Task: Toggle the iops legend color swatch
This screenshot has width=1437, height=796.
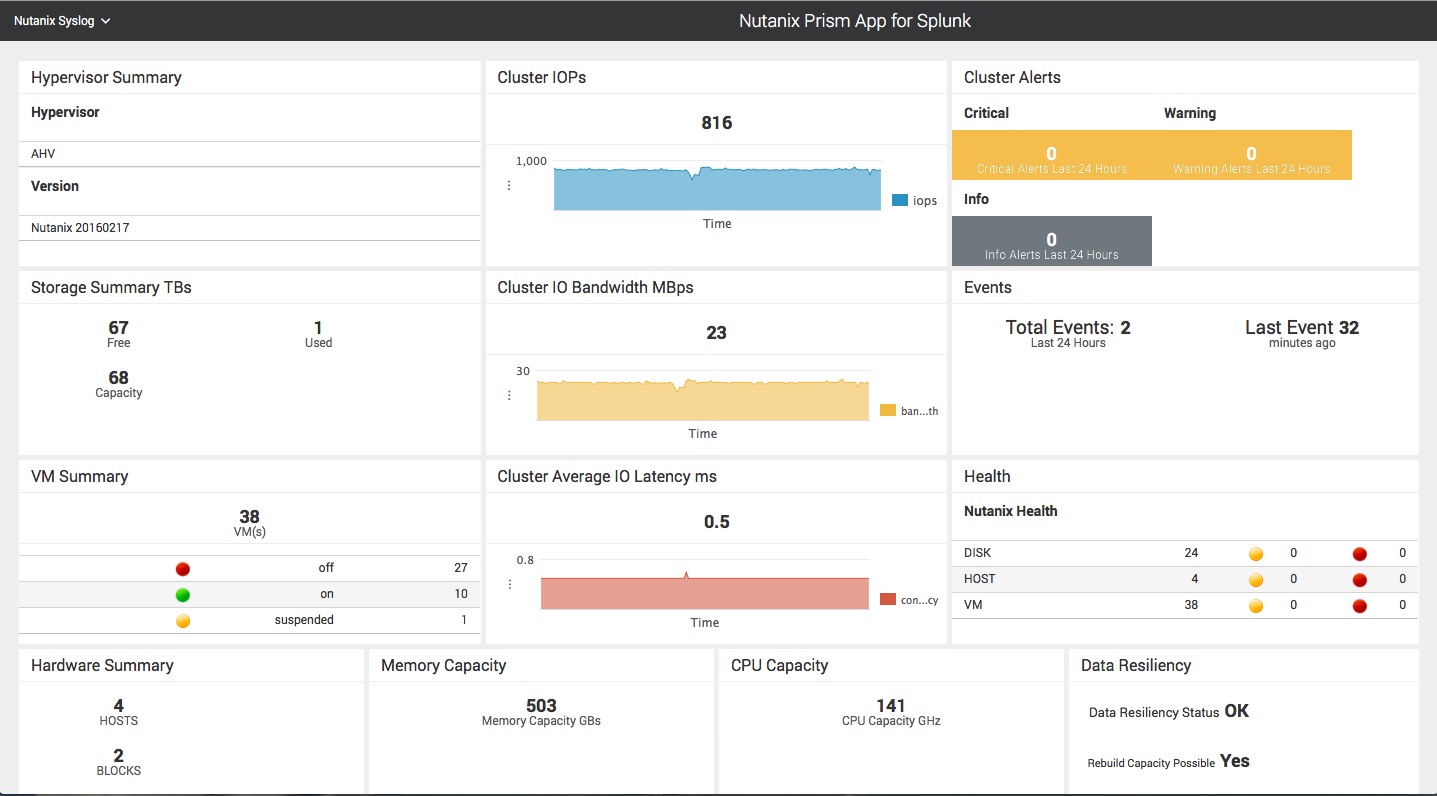Action: point(900,201)
